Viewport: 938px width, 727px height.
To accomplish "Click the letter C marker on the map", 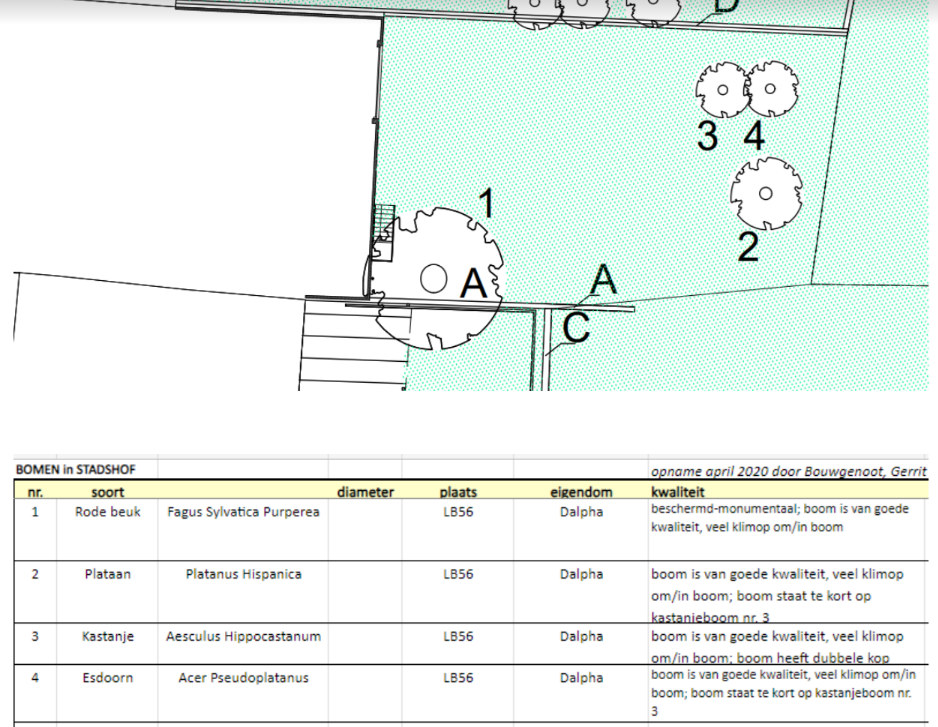I will (x=574, y=328).
